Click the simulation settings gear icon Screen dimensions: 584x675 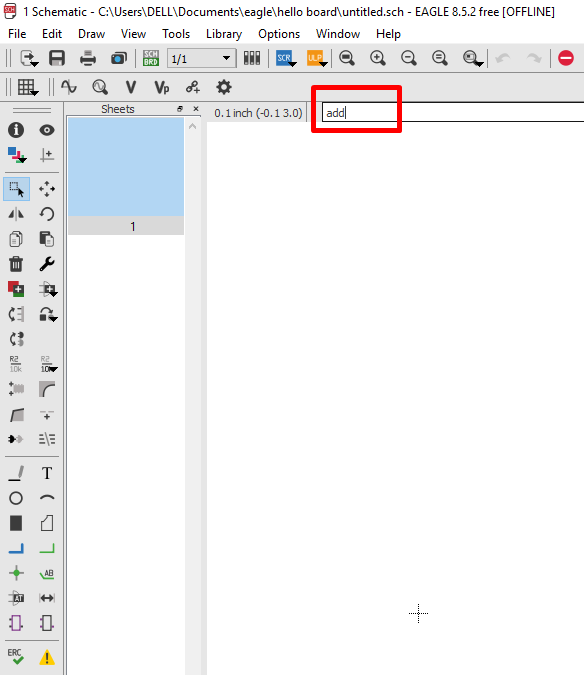coord(224,87)
